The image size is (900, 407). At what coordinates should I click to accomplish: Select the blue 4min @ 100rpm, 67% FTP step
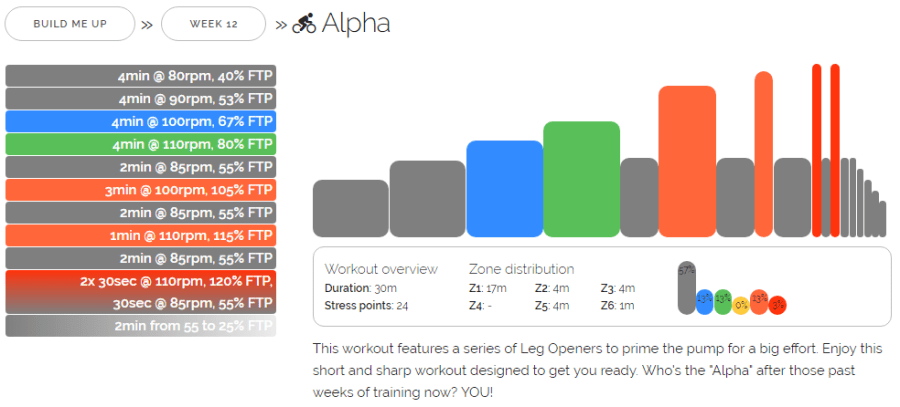[140, 122]
